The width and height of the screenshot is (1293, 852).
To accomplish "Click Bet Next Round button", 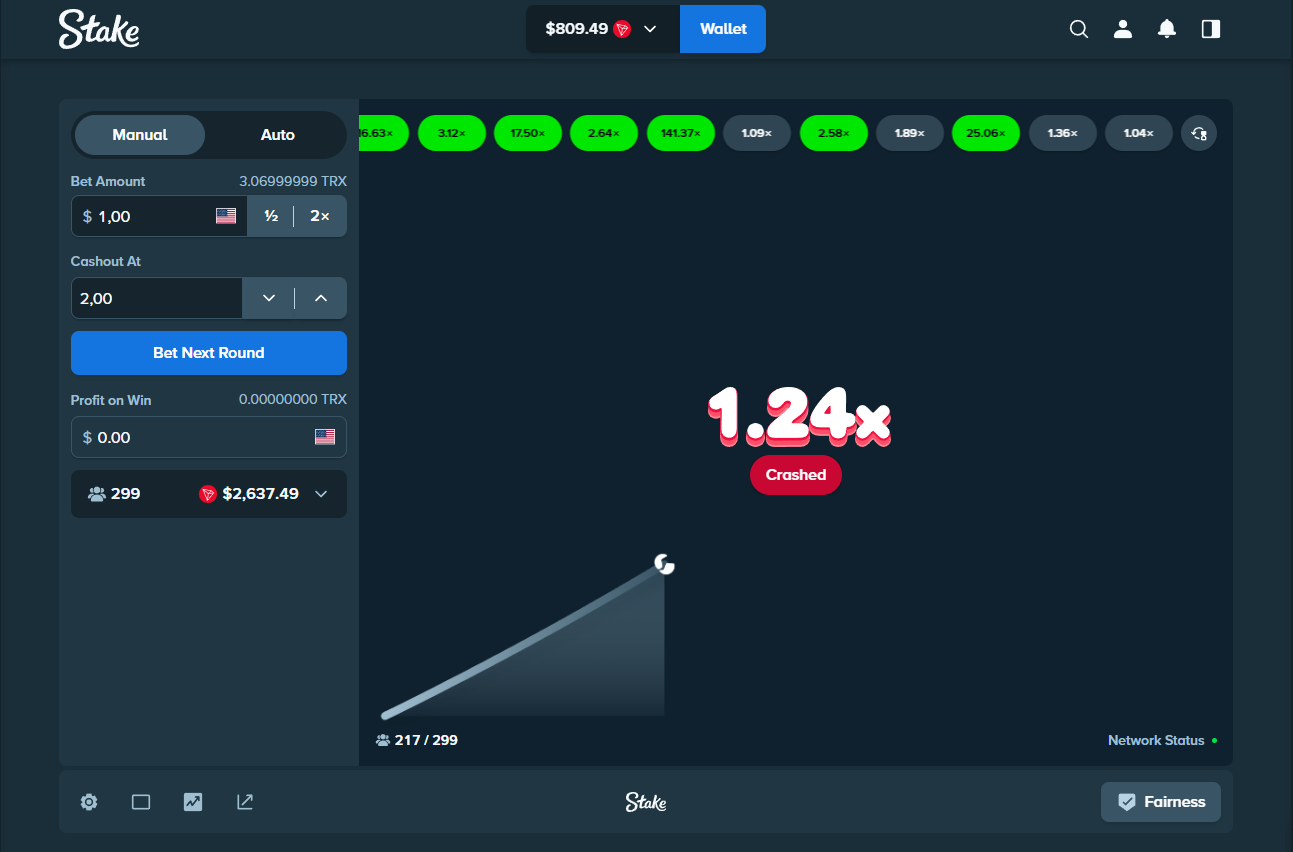I will point(209,353).
